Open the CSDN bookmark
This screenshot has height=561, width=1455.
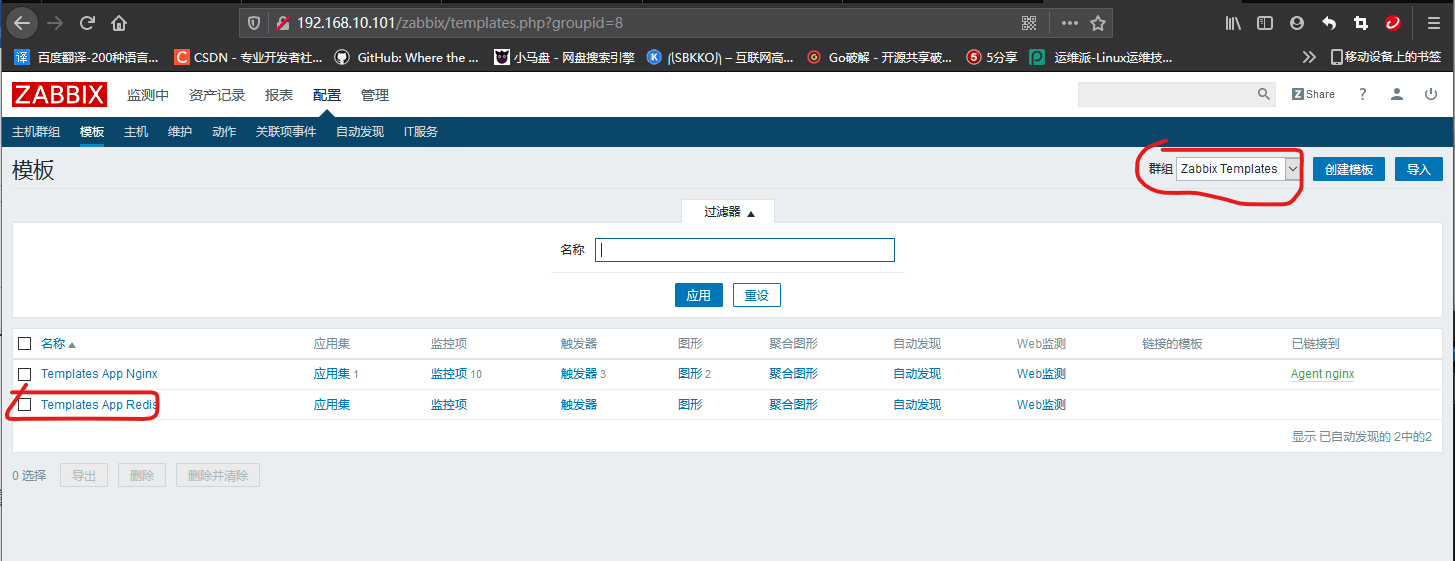click(x=248, y=57)
